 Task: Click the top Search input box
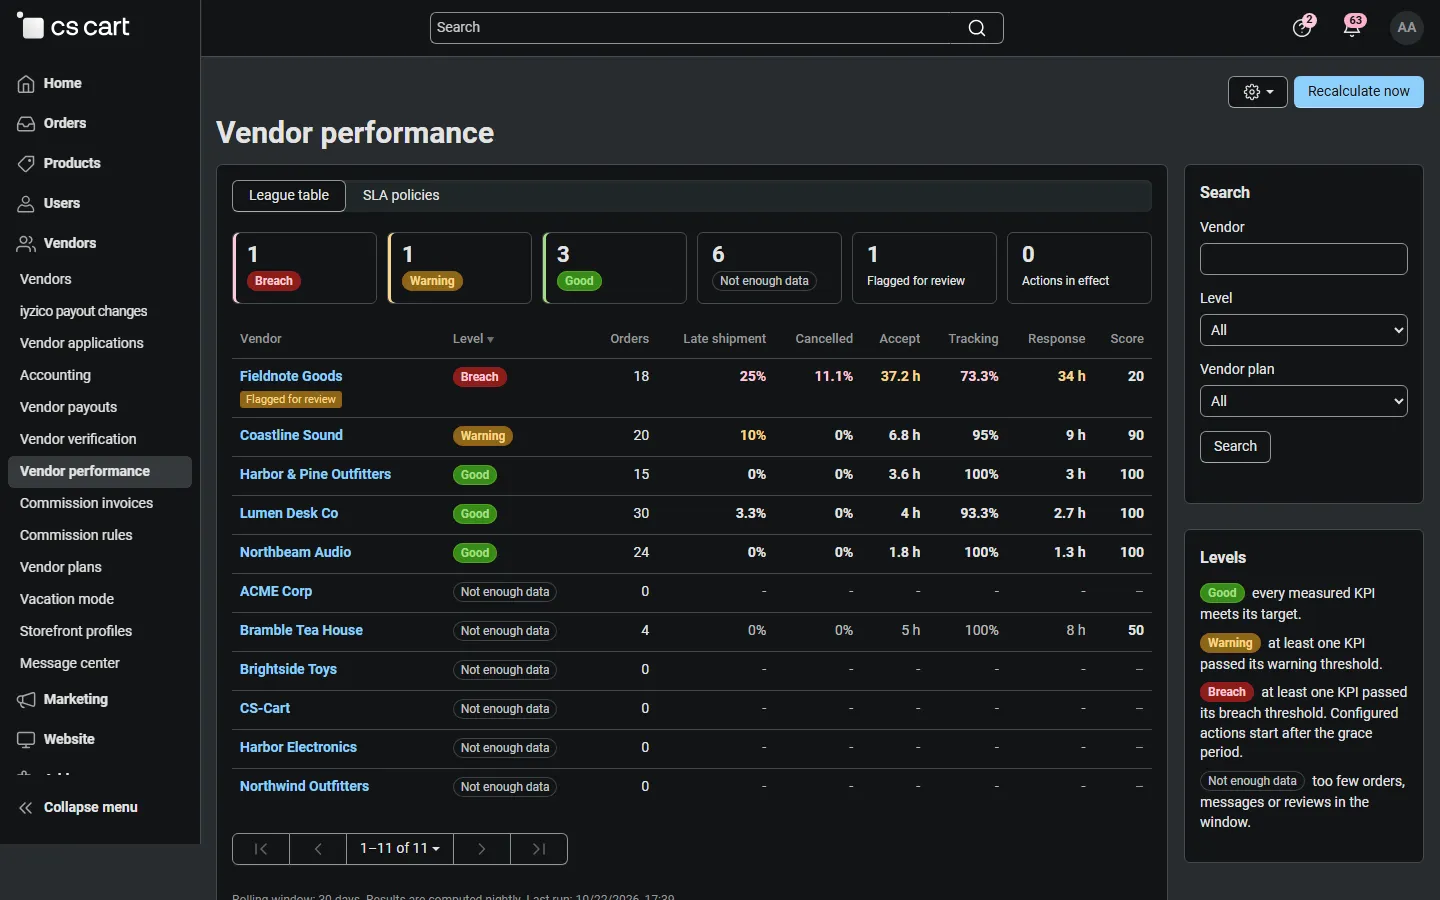coord(717,28)
